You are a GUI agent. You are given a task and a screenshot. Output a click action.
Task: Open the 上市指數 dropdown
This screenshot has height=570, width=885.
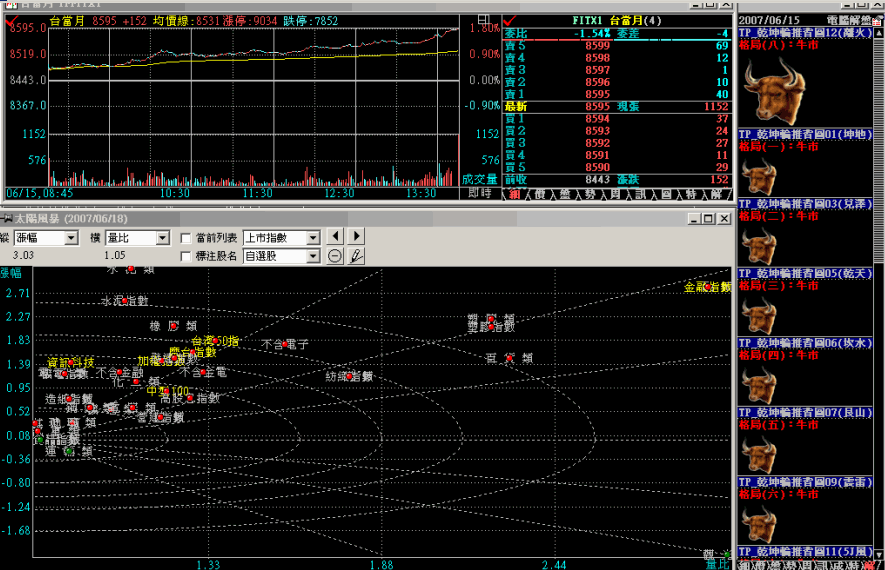click(313, 238)
